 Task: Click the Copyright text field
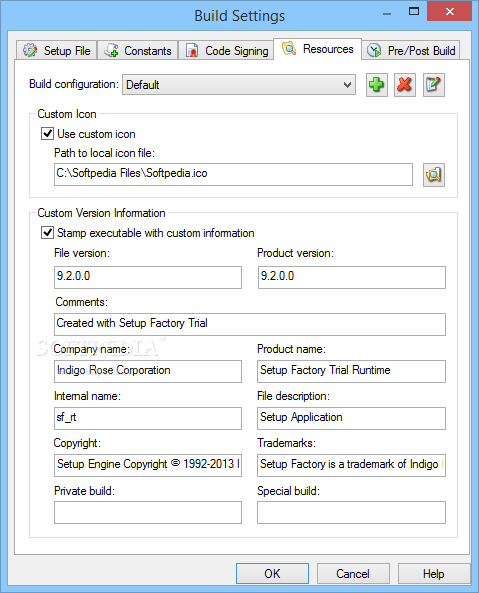(148, 465)
